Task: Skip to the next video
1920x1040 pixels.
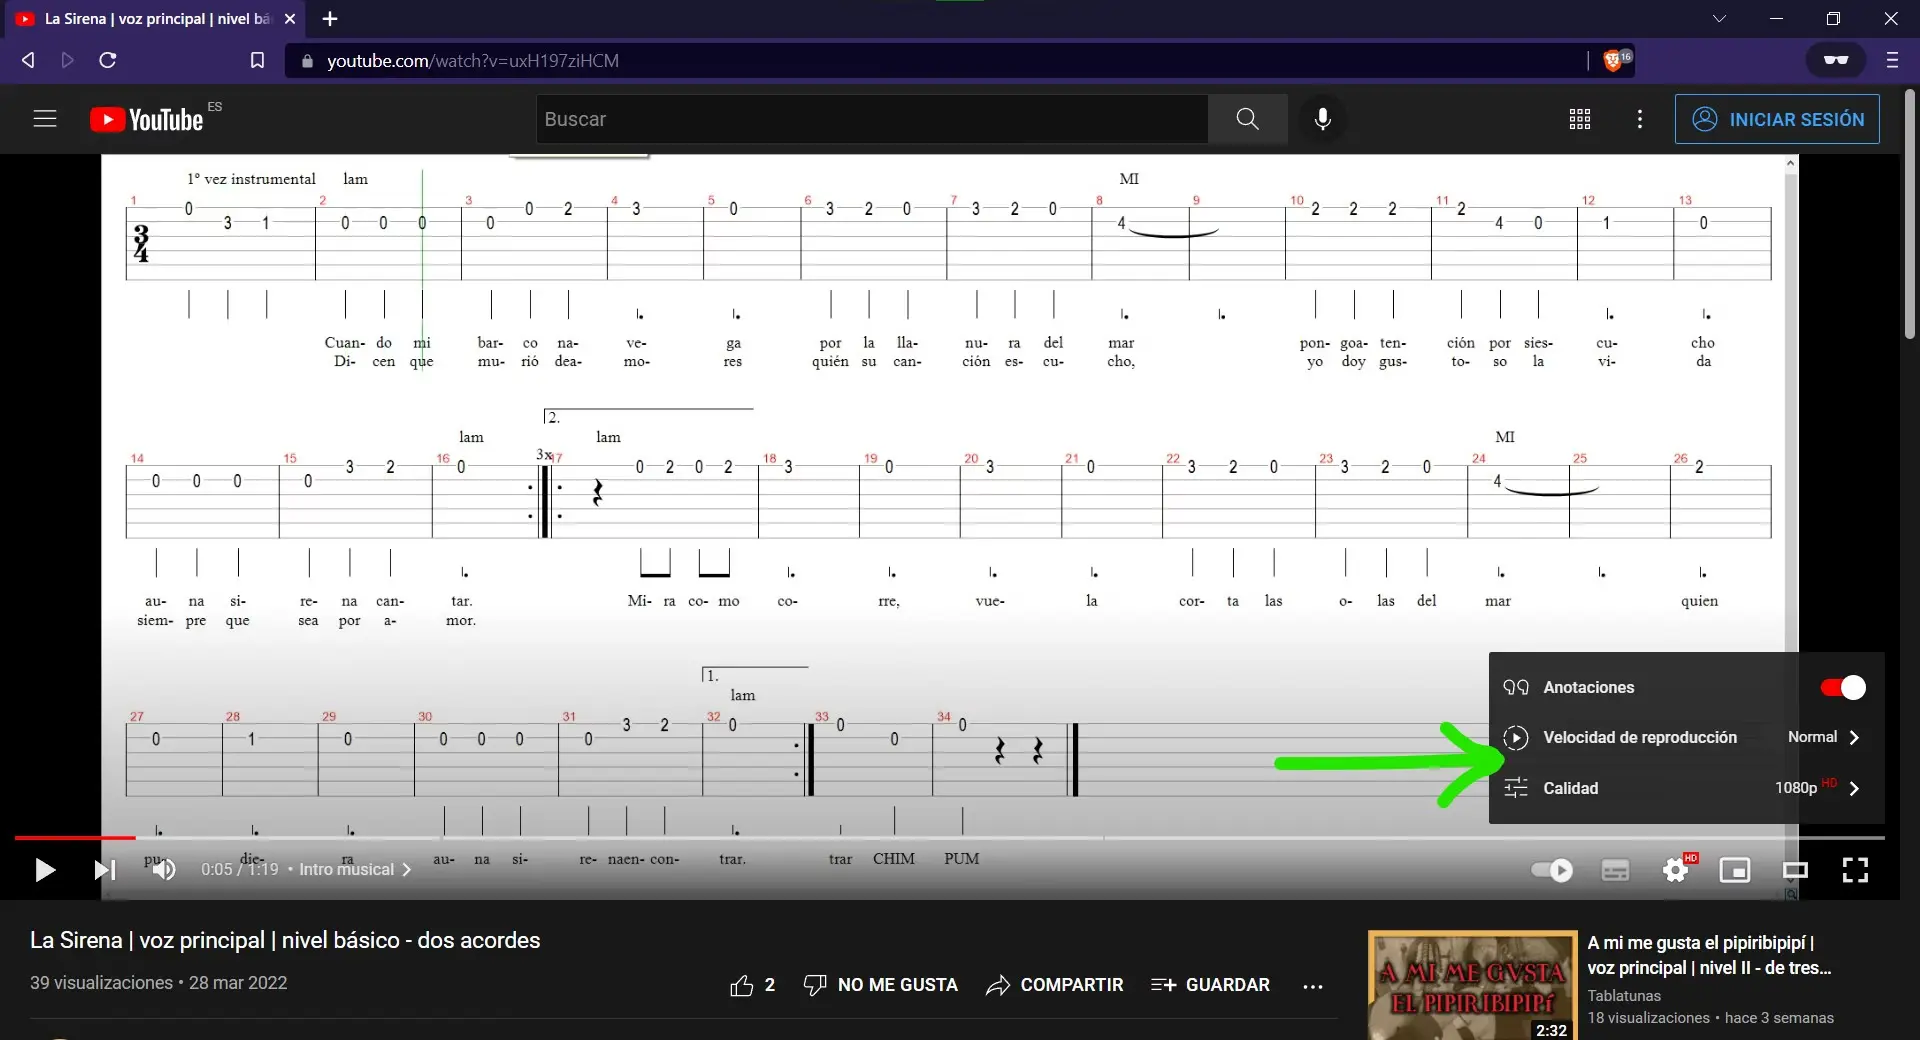Action: (x=104, y=870)
